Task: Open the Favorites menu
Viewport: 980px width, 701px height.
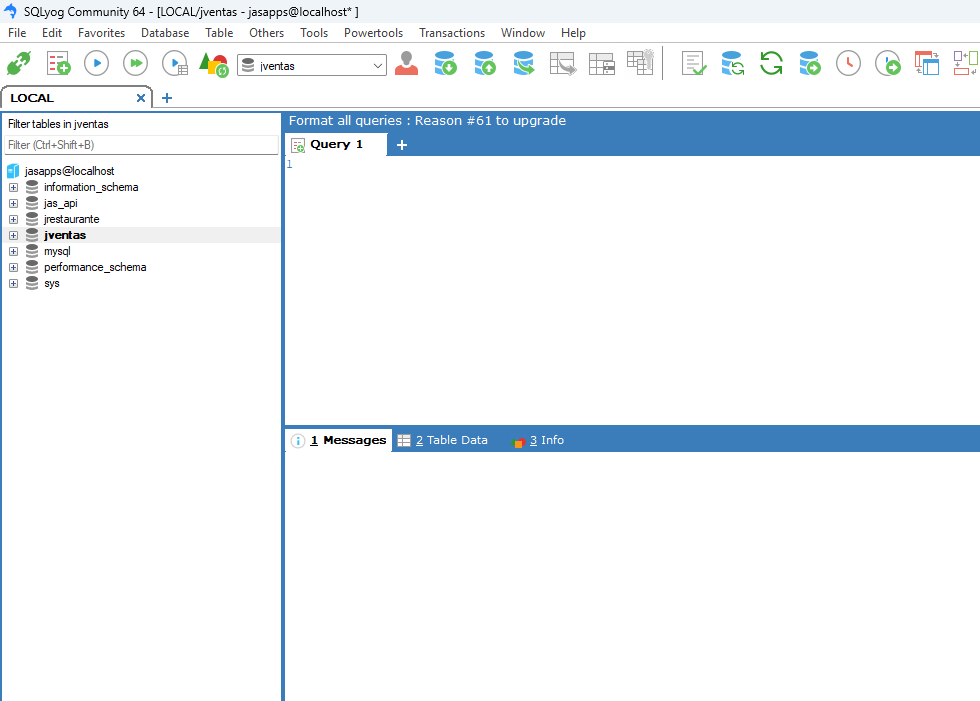Action: (x=101, y=32)
